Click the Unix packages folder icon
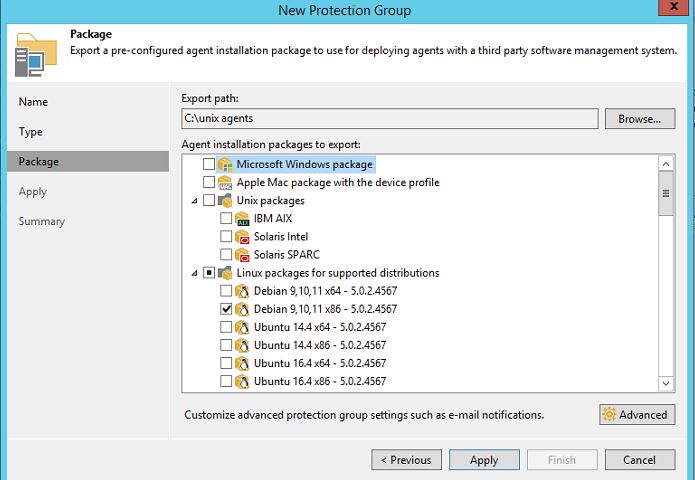Viewport: 695px width, 480px height. pos(225,200)
